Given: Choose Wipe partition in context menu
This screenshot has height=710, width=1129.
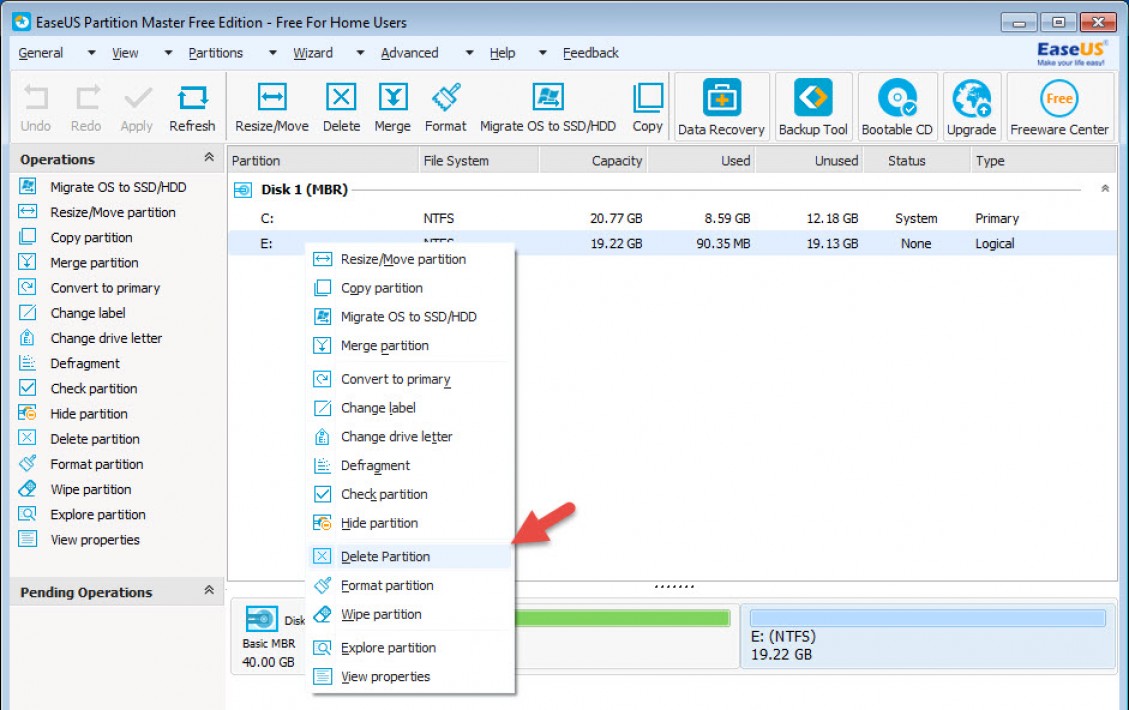Looking at the screenshot, I should pyautogui.click(x=410, y=614).
